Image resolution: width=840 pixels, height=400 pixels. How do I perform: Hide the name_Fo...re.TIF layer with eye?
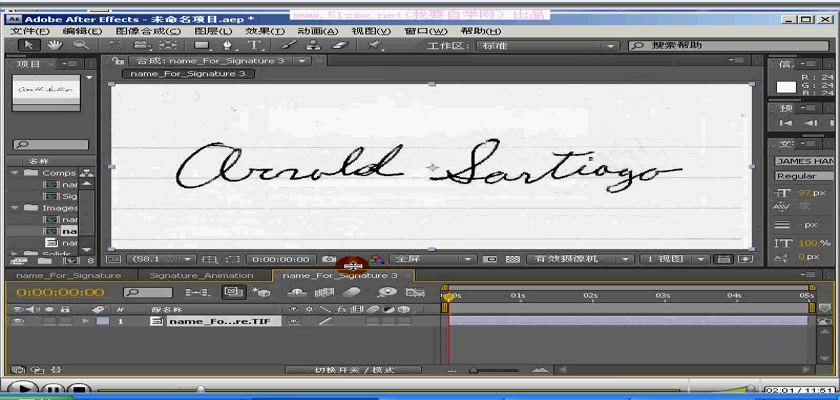tap(19, 321)
